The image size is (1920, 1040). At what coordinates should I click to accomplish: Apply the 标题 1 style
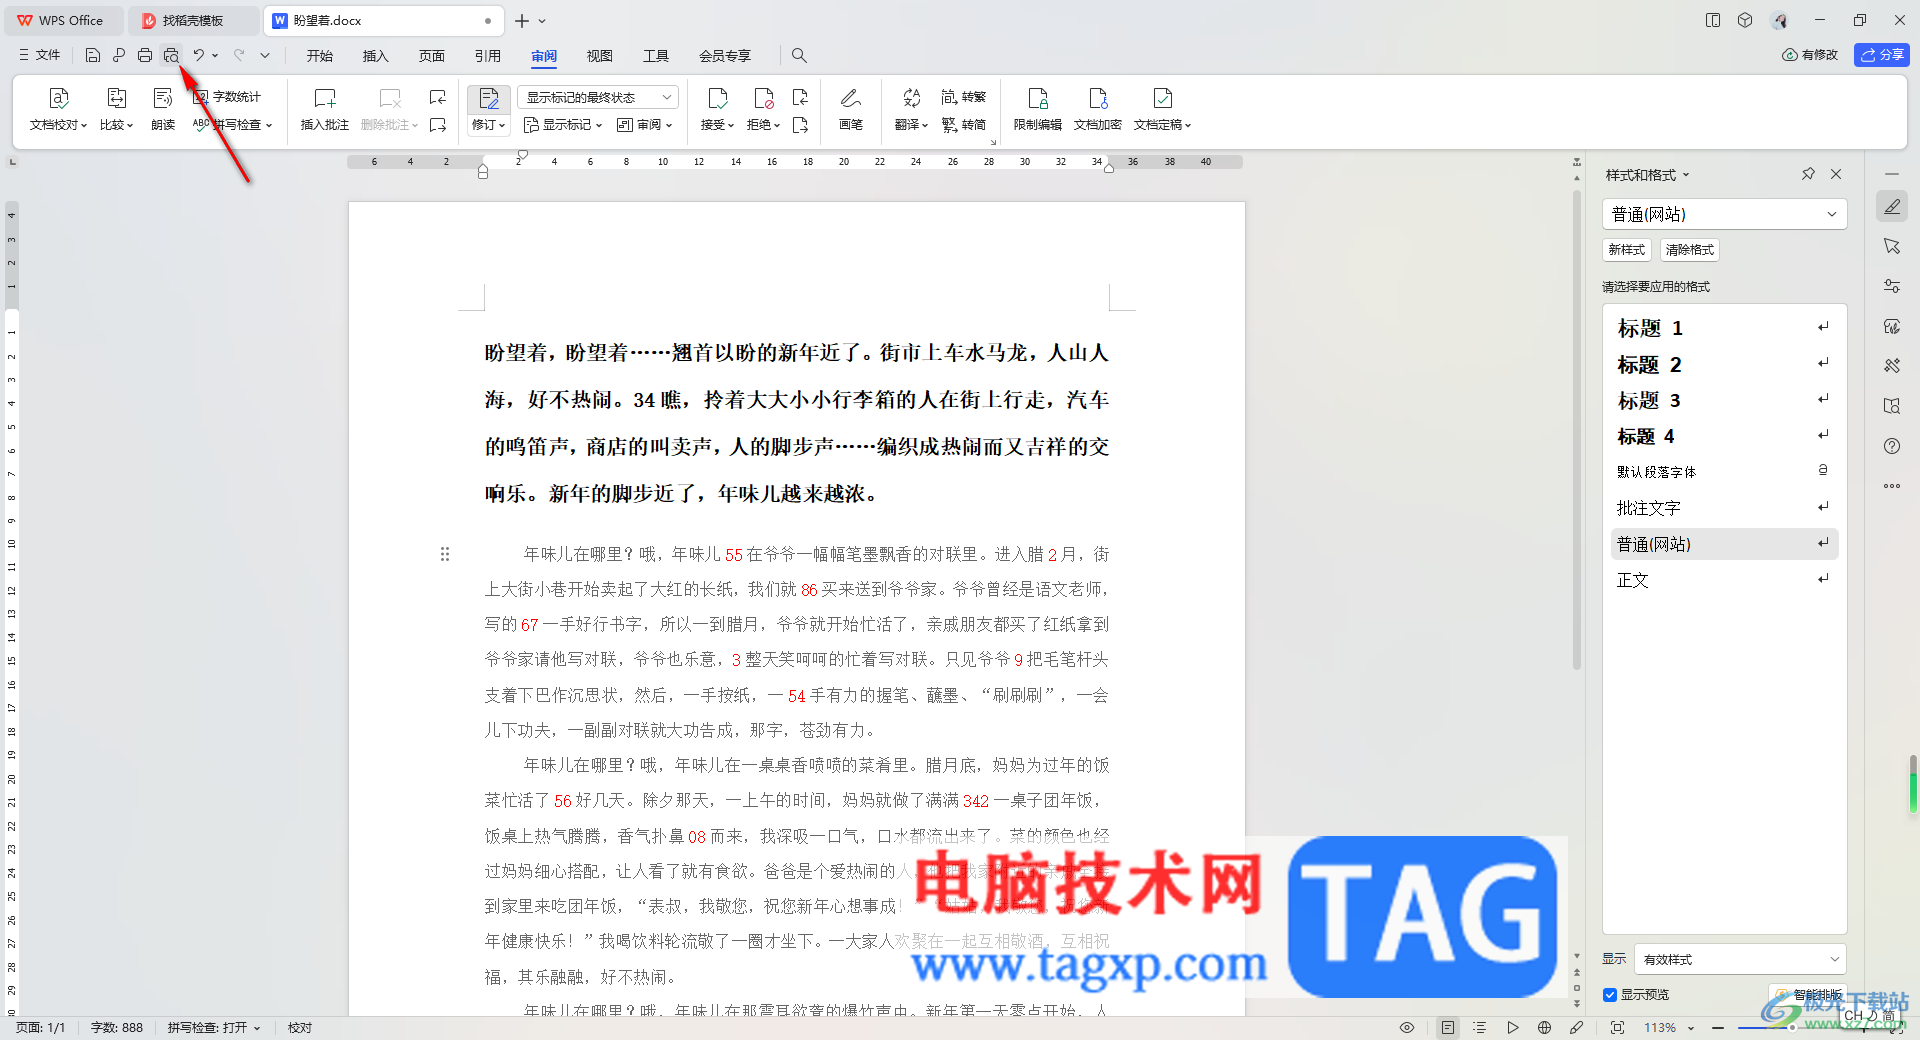coord(1722,328)
